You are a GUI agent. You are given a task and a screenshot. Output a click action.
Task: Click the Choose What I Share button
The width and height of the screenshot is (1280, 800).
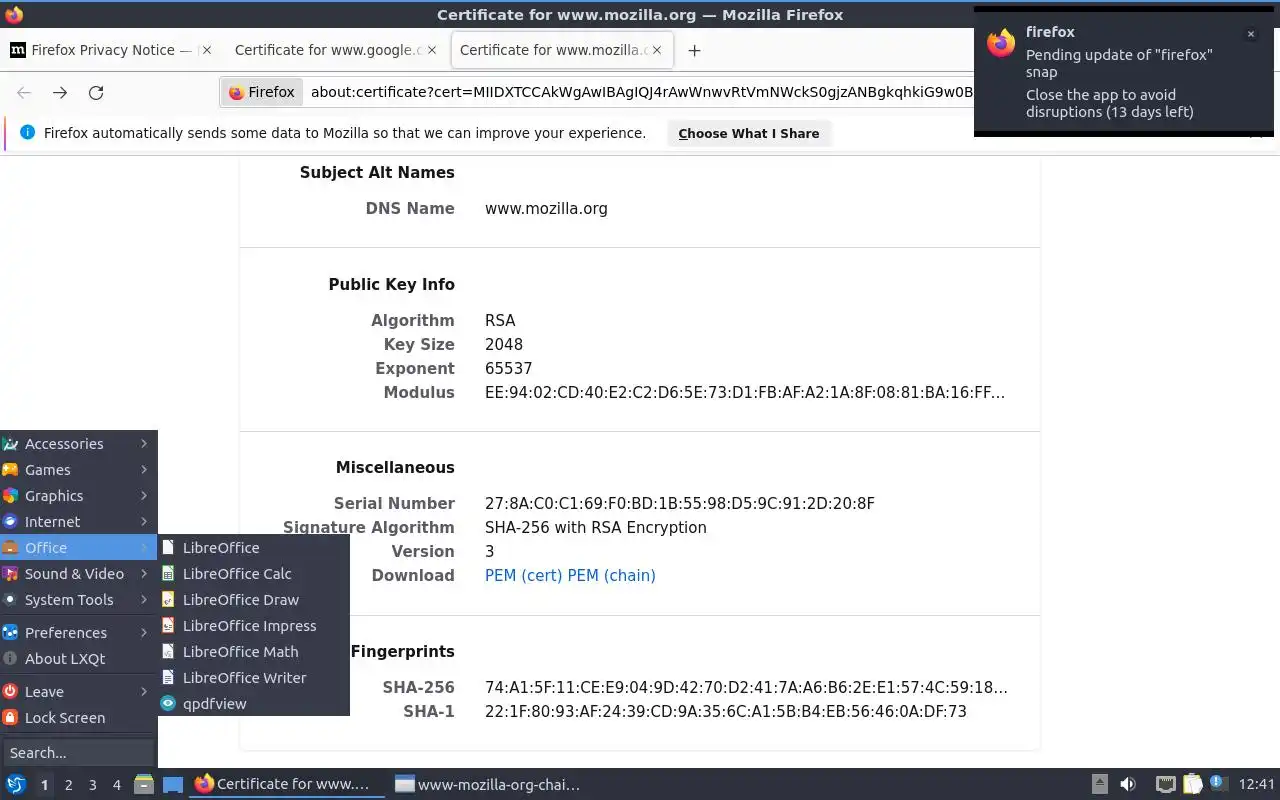pos(748,133)
